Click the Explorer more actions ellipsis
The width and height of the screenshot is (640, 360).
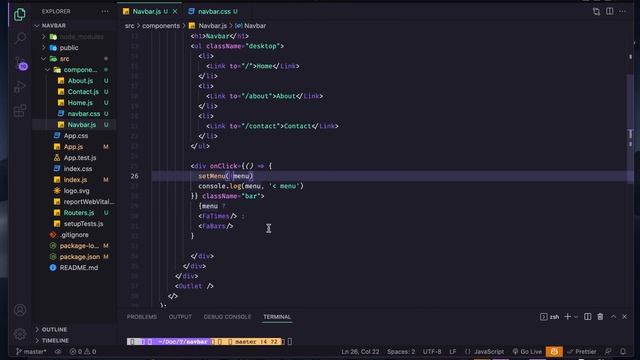pyautogui.click(x=105, y=11)
